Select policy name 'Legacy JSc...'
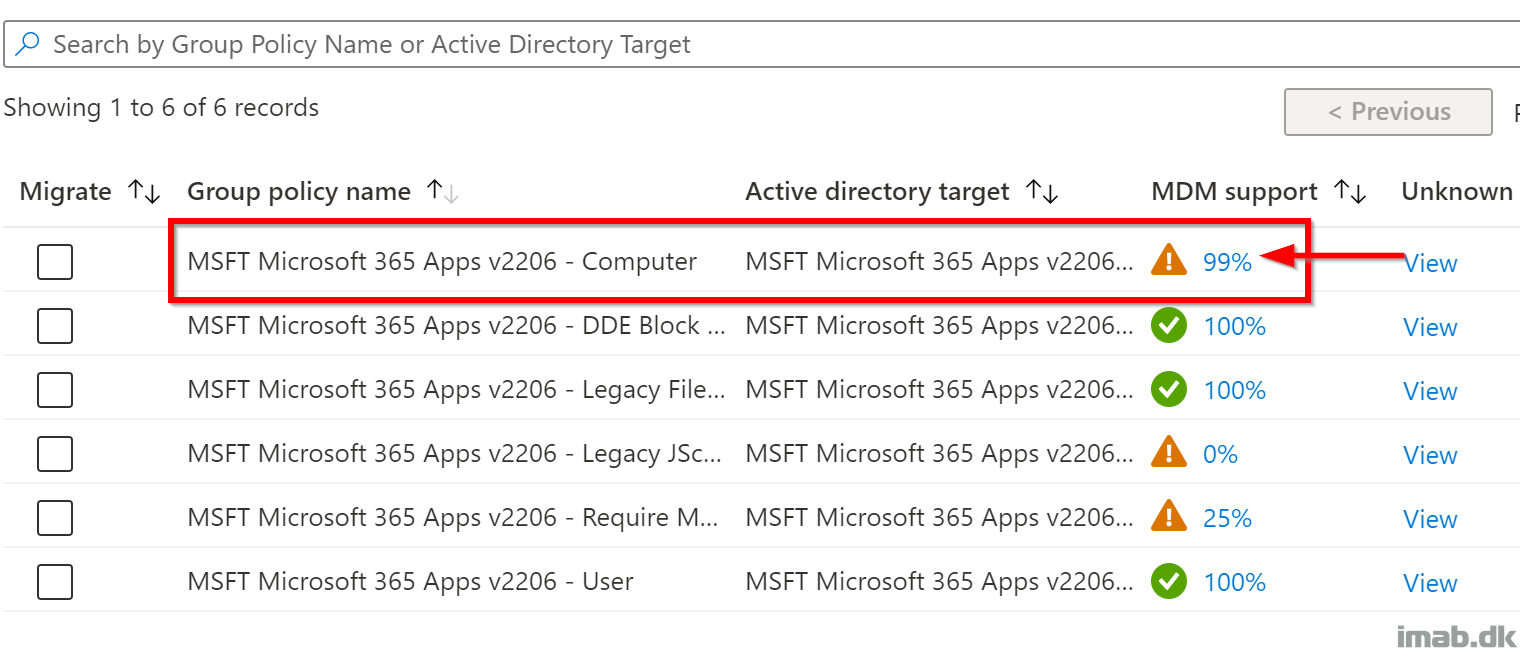 455,454
